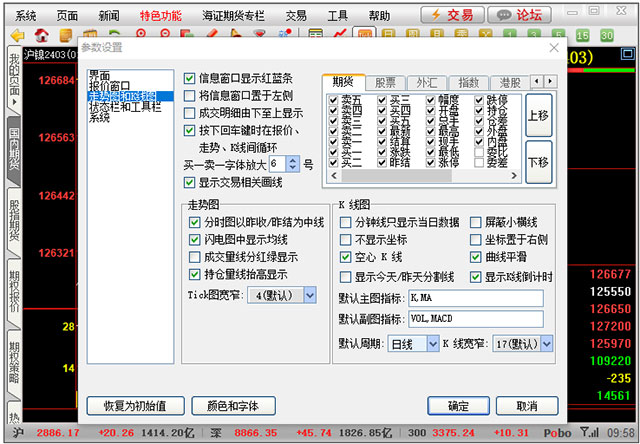The width and height of the screenshot is (640, 444).
Task: Open the 默认周期 日线 dropdown
Action: [x=433, y=344]
